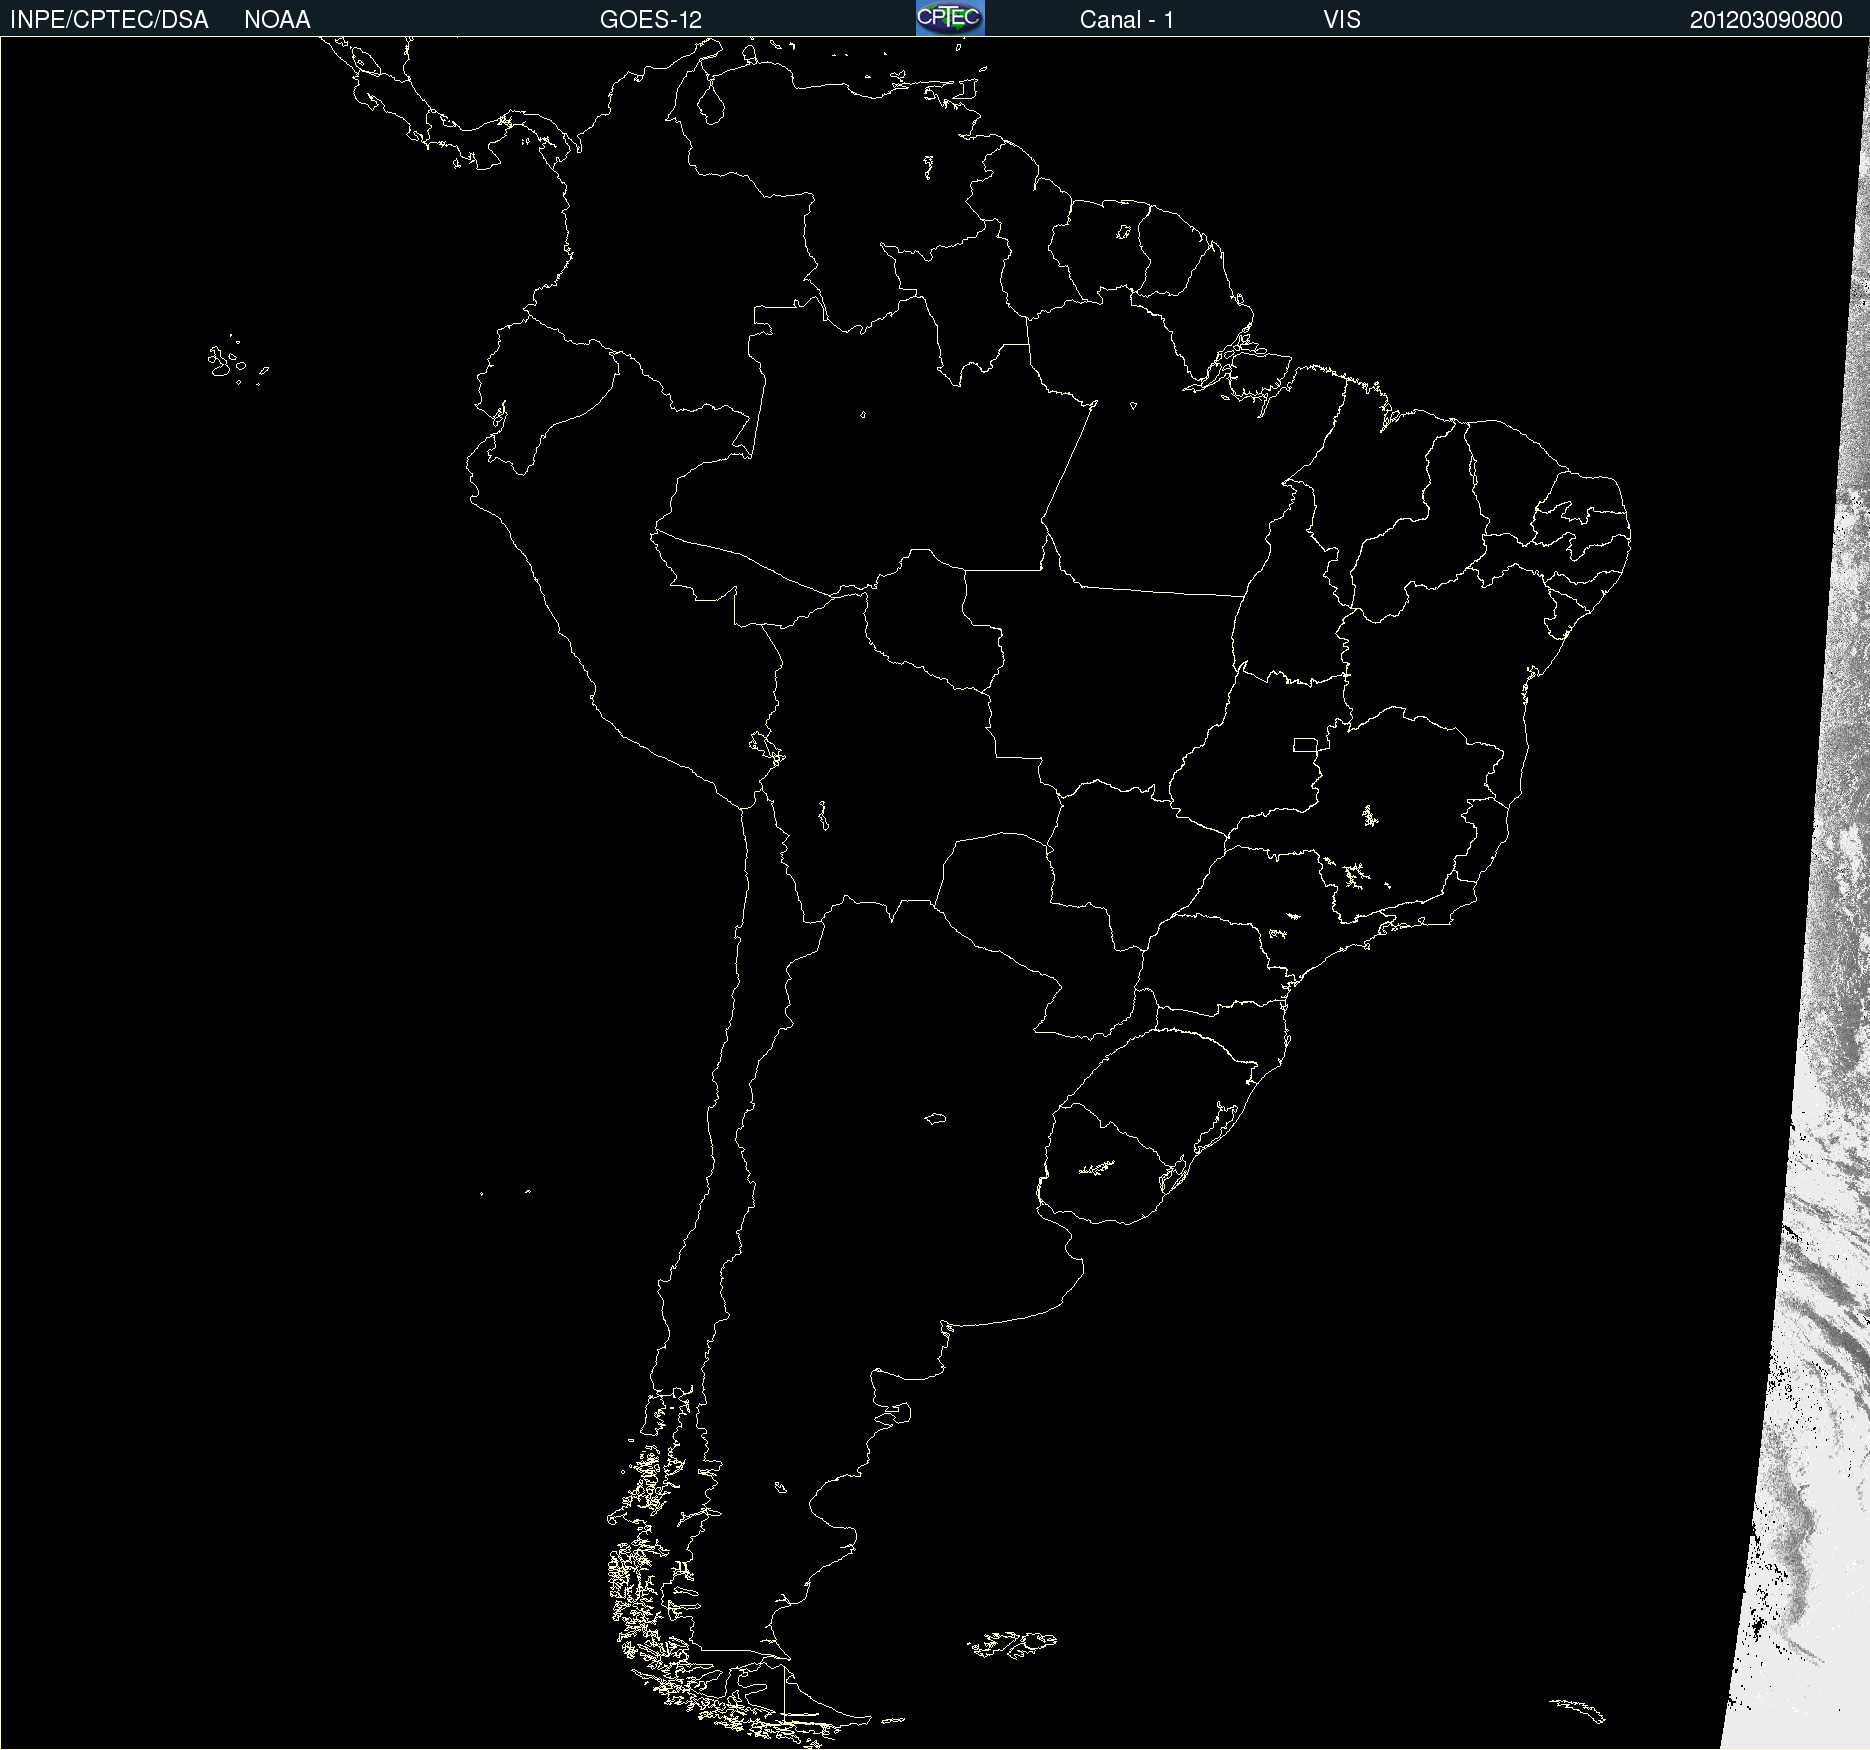Image resolution: width=1870 pixels, height=1750 pixels.
Task: Click the CPTEC logo in header
Action: [x=950, y=18]
